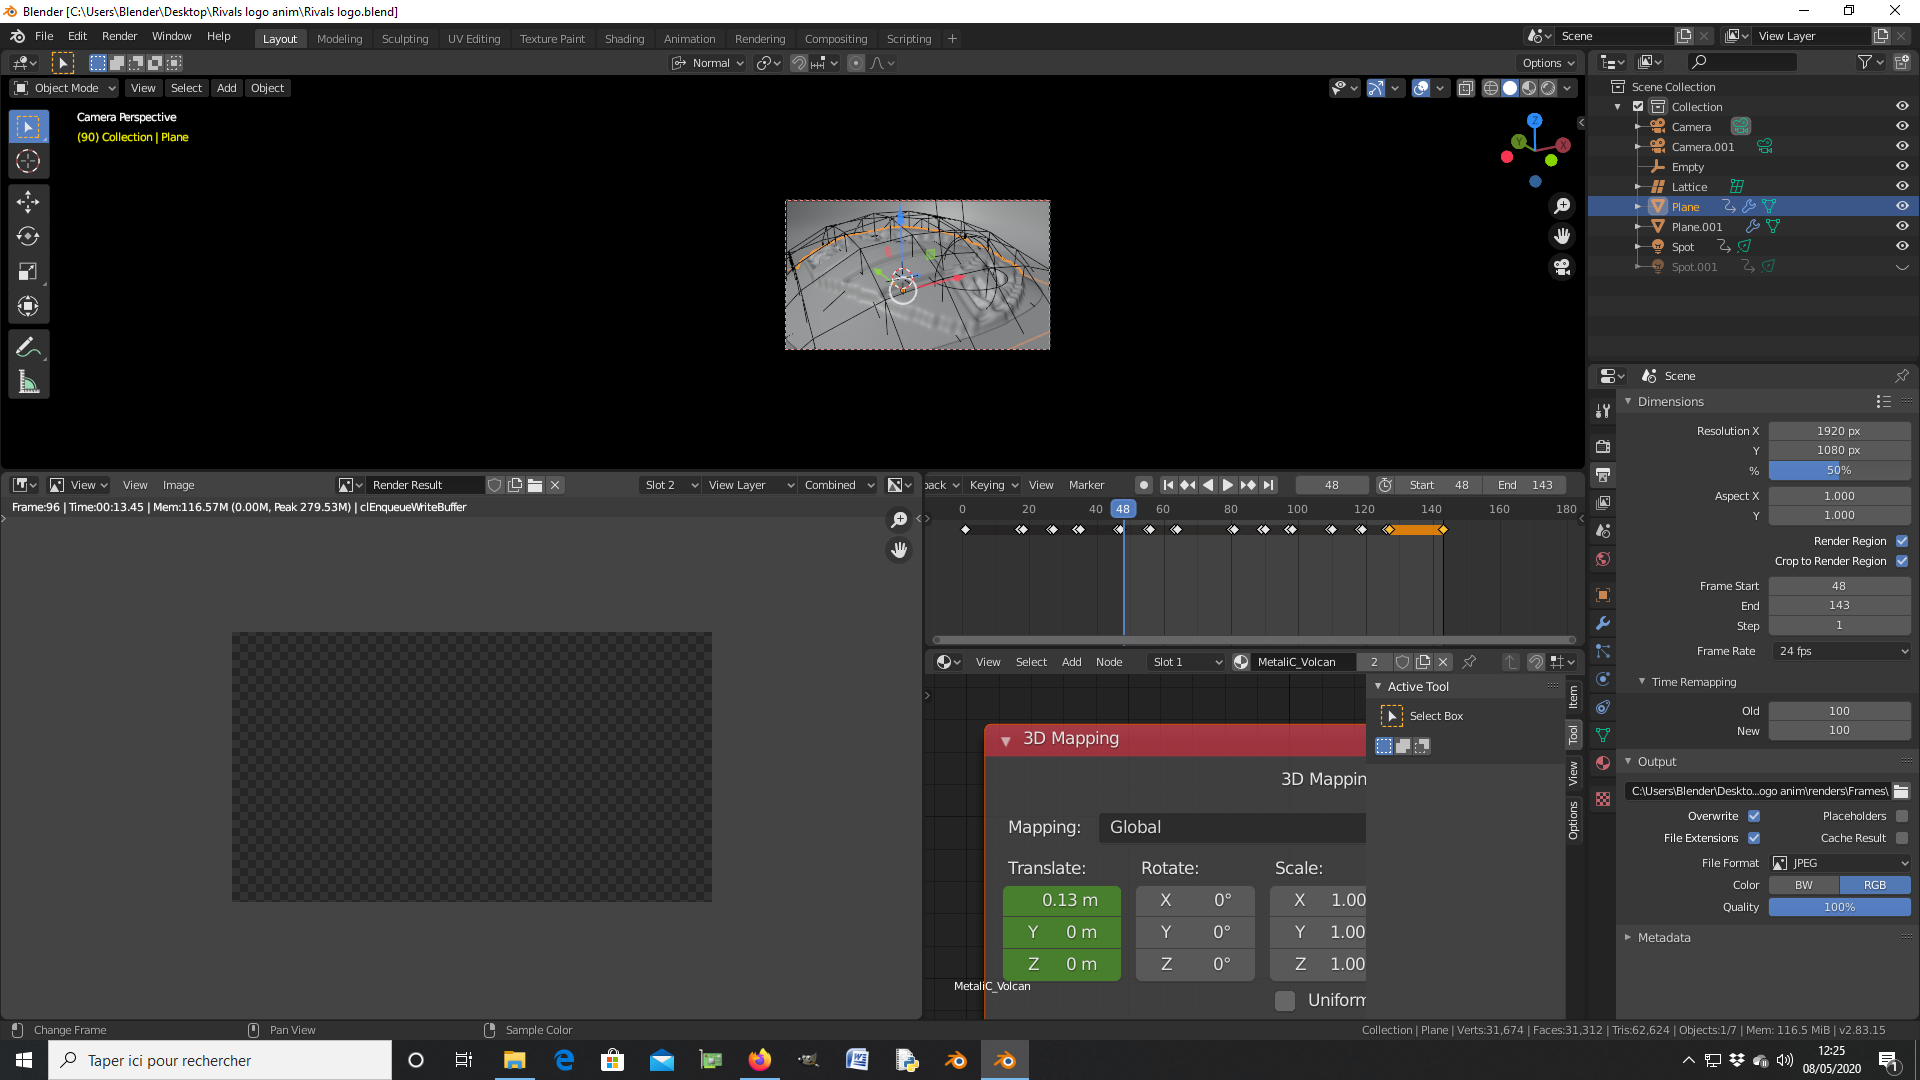The image size is (1920, 1080).
Task: Hide the Lattice object in outliner
Action: 1902,187
